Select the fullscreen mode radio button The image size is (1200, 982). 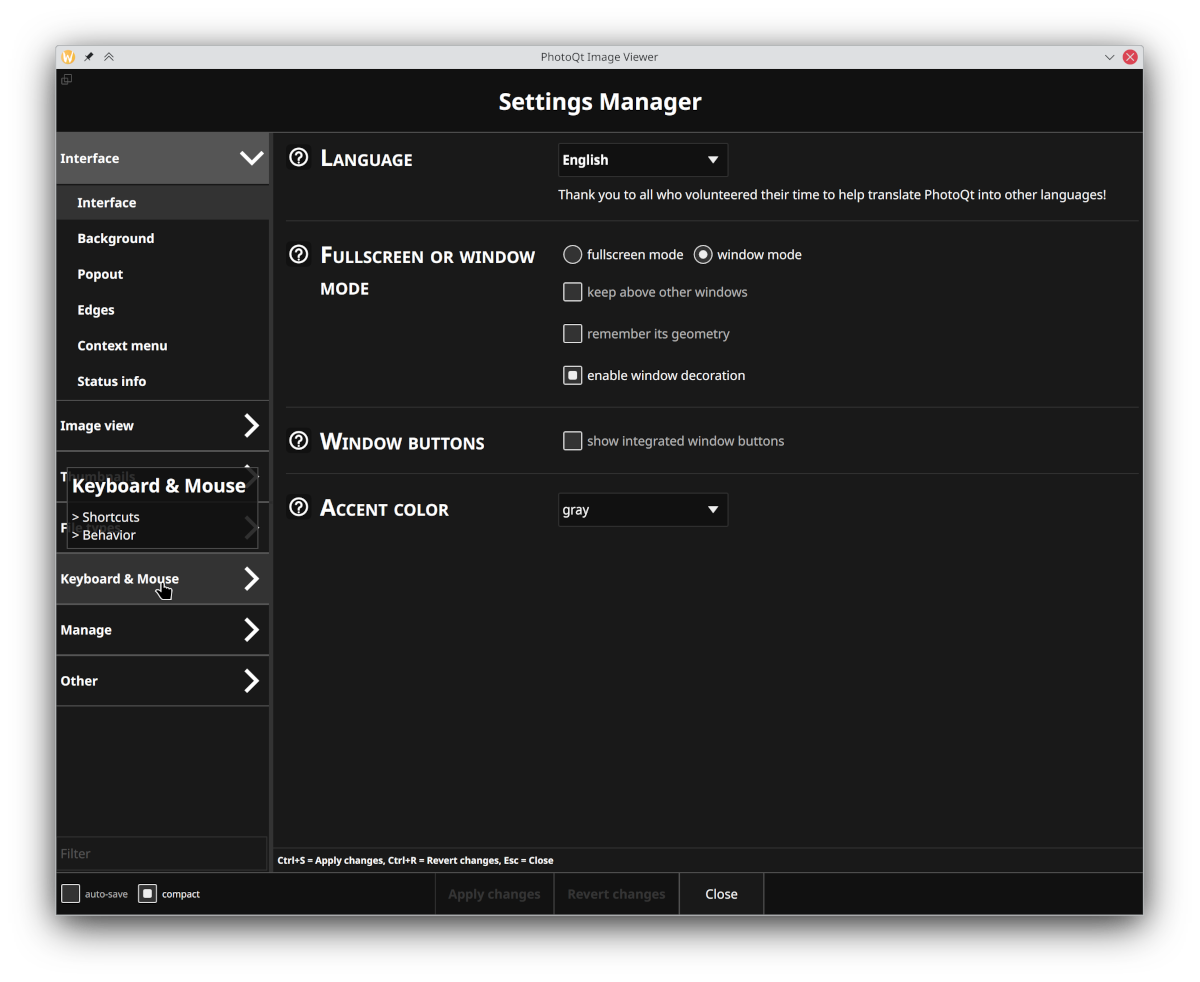pos(573,255)
